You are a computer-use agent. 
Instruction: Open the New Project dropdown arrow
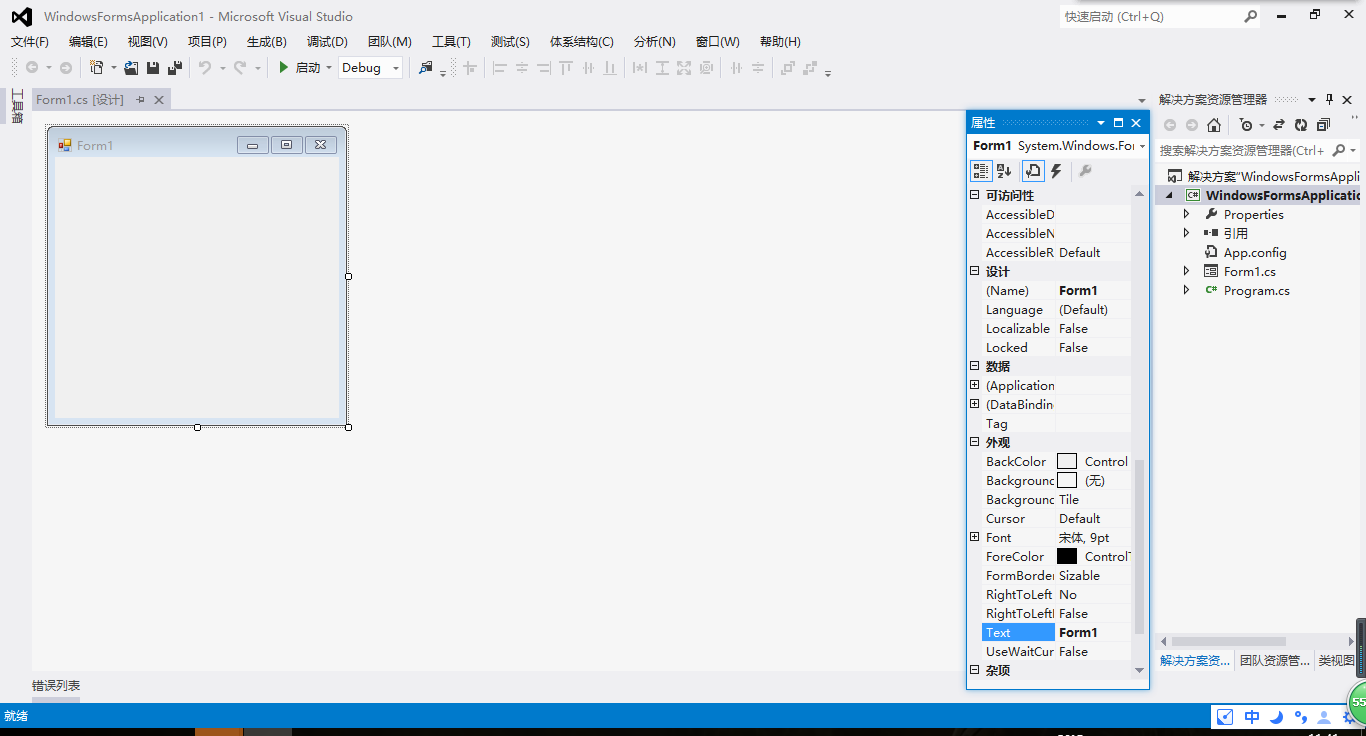(113, 68)
